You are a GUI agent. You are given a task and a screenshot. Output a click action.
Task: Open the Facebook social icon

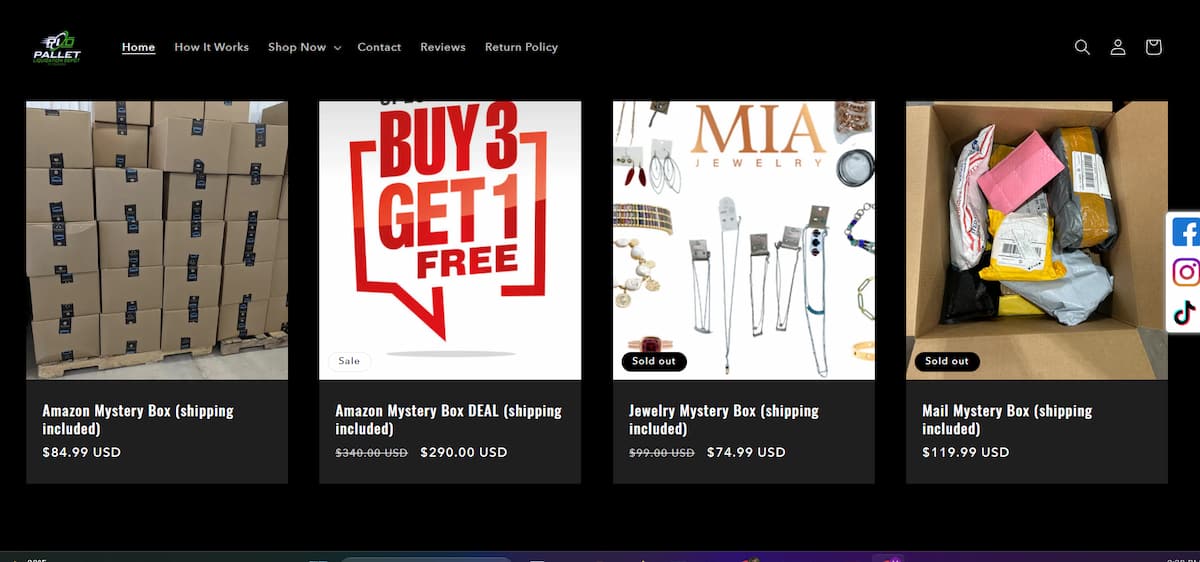coord(1185,232)
